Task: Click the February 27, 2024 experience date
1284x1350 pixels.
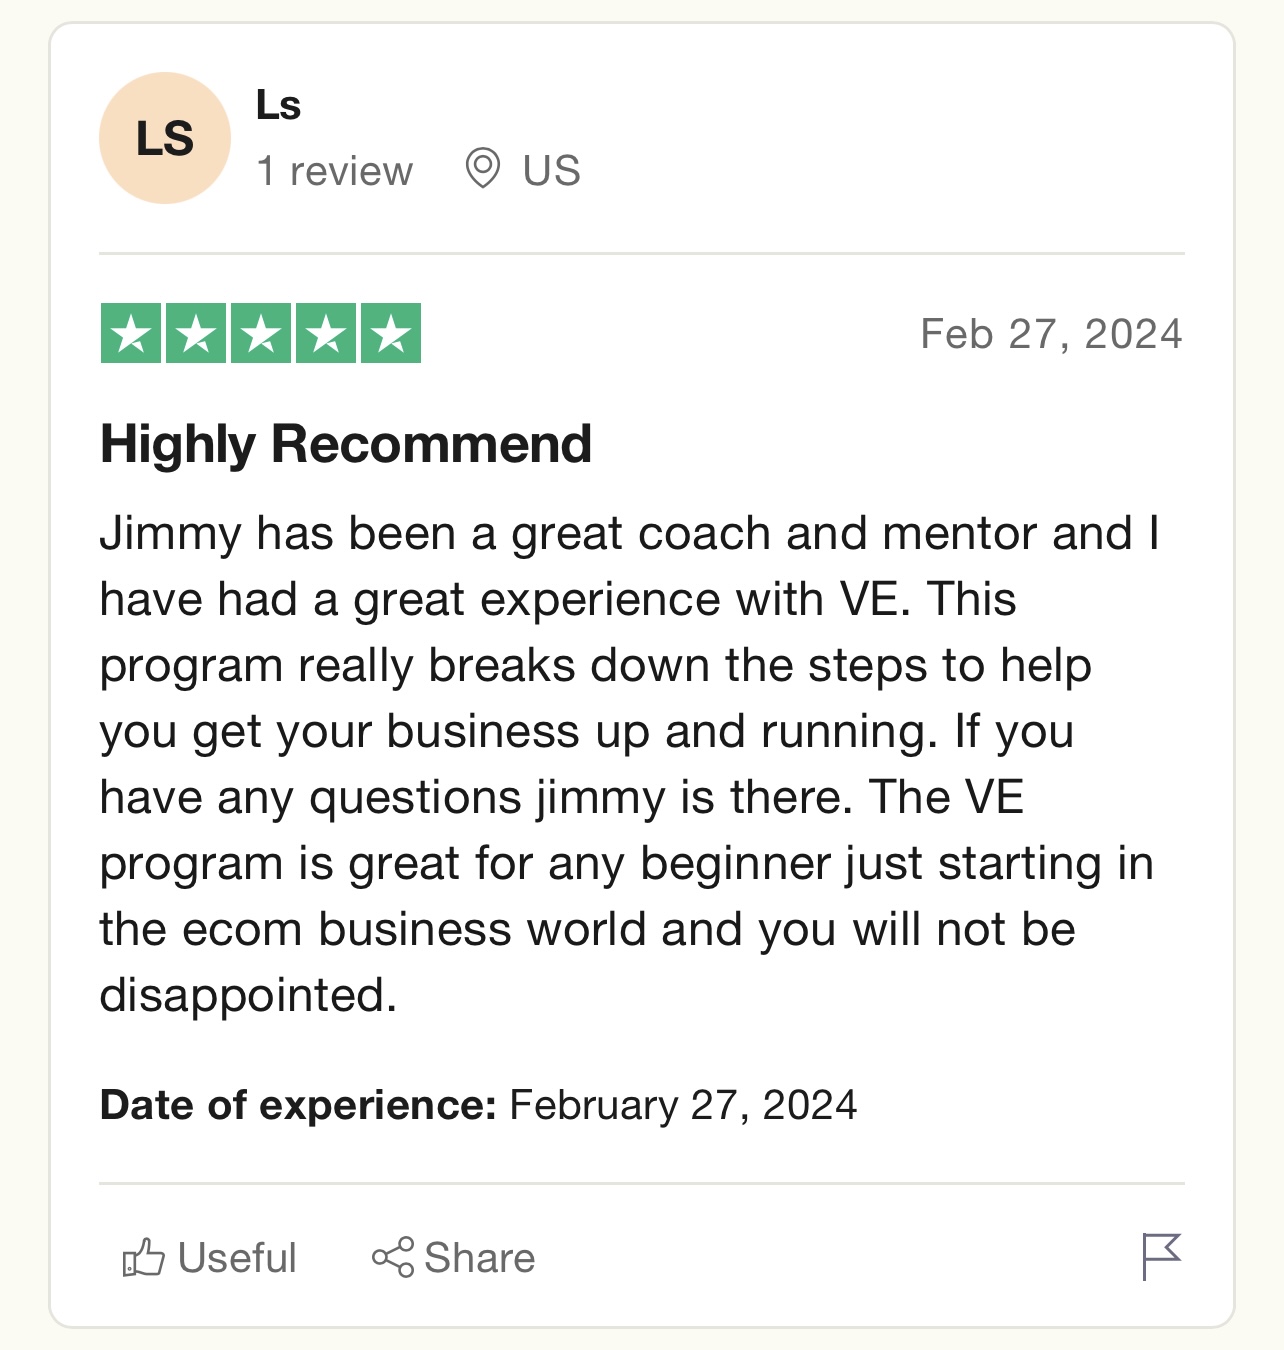Action: (683, 1105)
